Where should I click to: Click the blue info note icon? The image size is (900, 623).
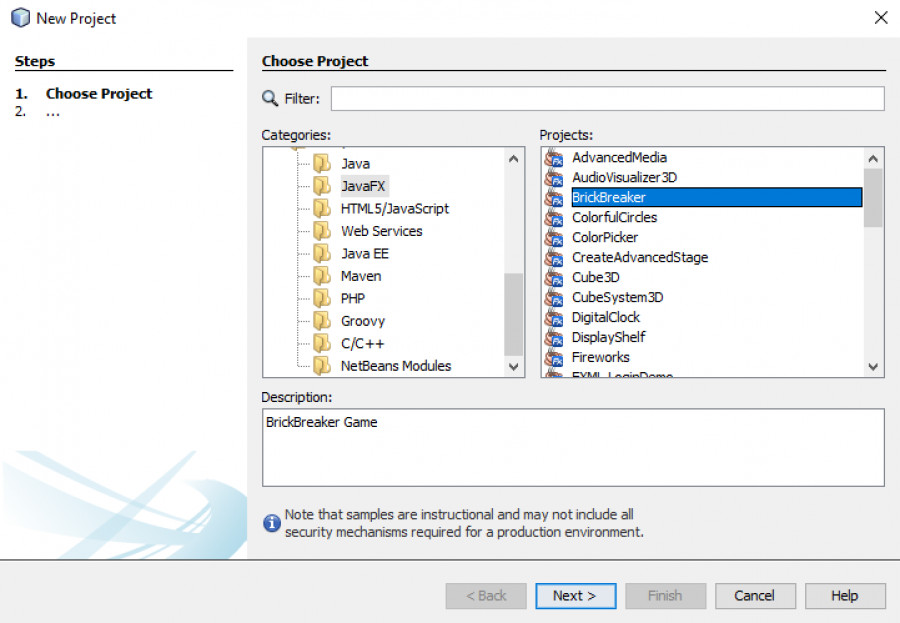click(x=271, y=523)
